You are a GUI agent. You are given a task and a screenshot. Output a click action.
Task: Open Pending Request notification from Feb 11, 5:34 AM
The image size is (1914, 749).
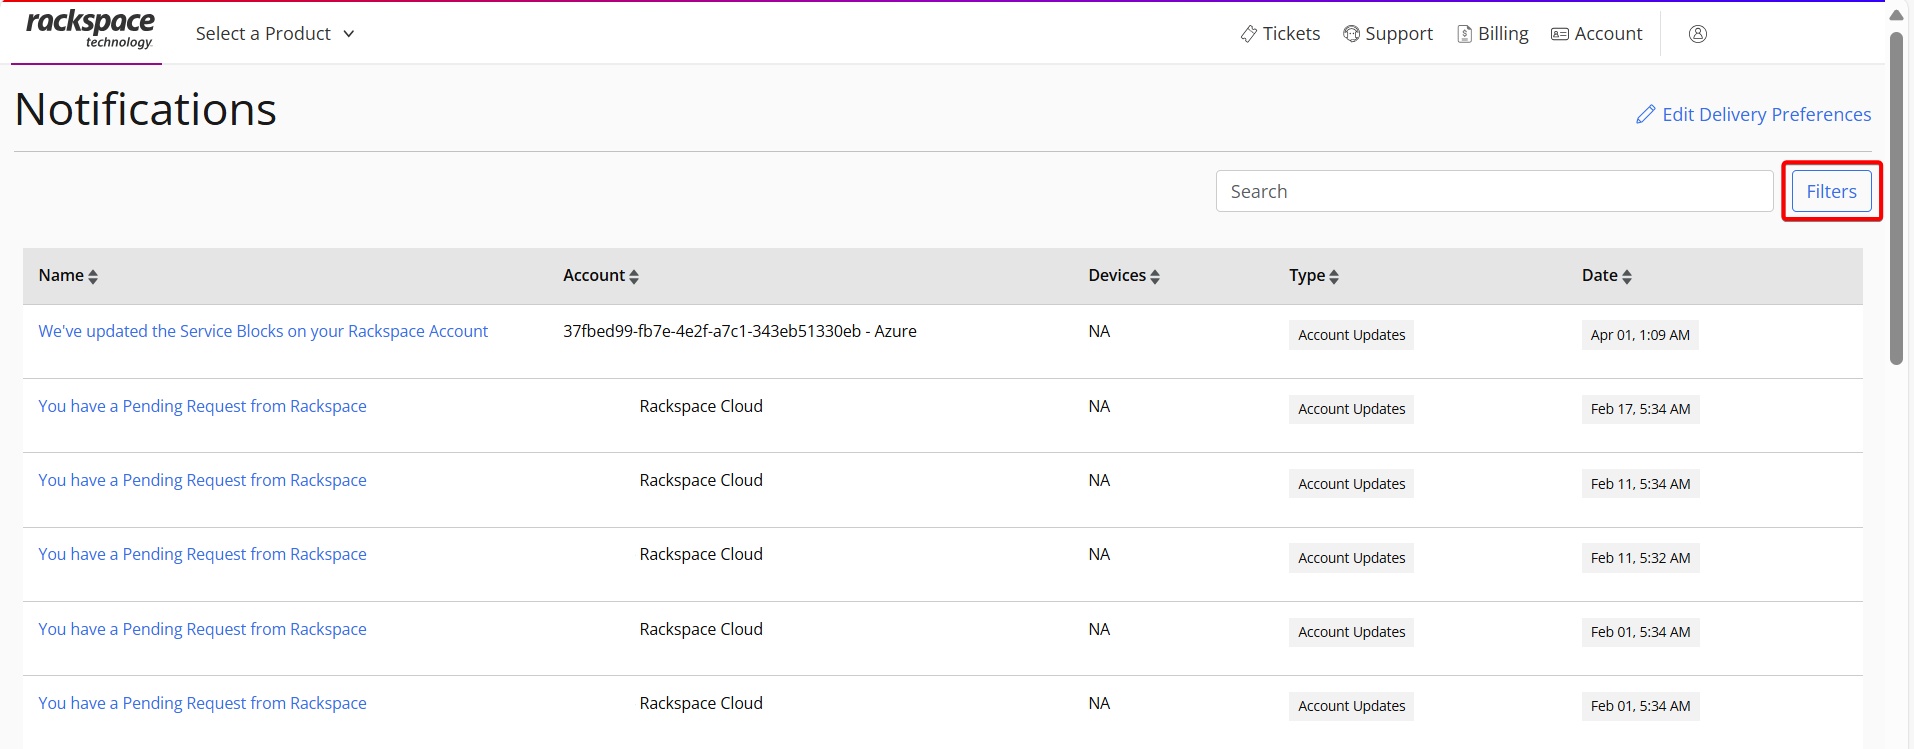(x=202, y=480)
